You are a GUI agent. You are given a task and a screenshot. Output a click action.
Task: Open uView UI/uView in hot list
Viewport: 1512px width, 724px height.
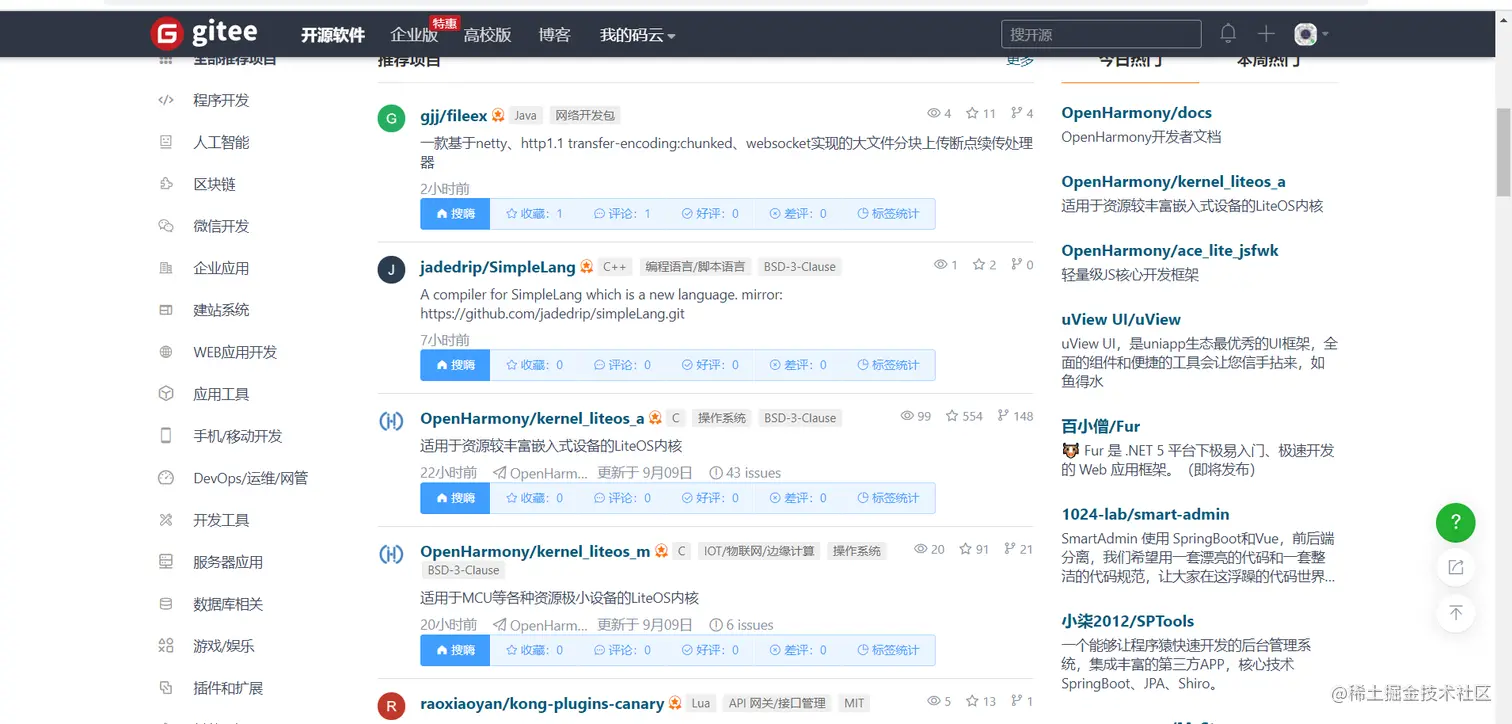point(1121,320)
